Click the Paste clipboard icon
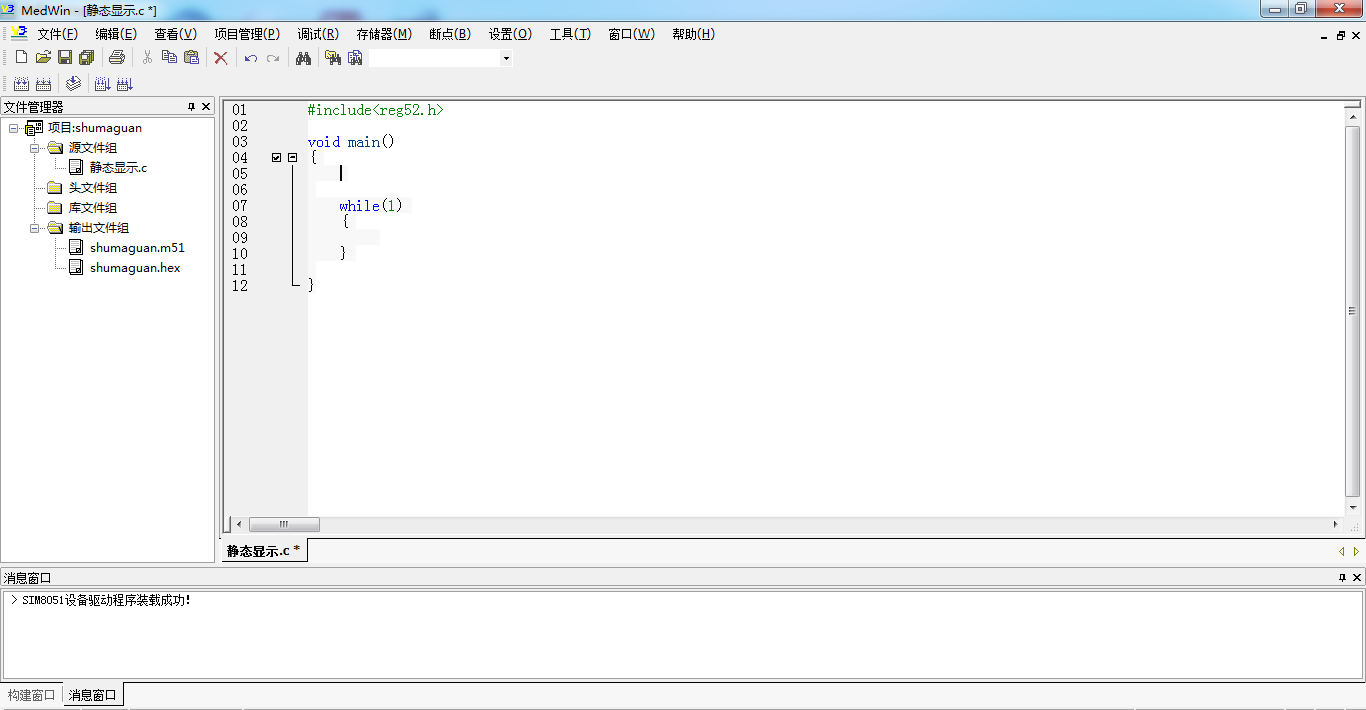1366x710 pixels. pos(191,58)
